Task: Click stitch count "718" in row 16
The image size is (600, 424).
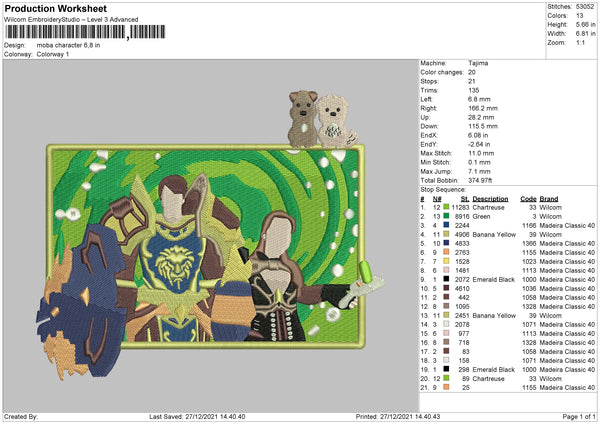Action: click(463, 343)
